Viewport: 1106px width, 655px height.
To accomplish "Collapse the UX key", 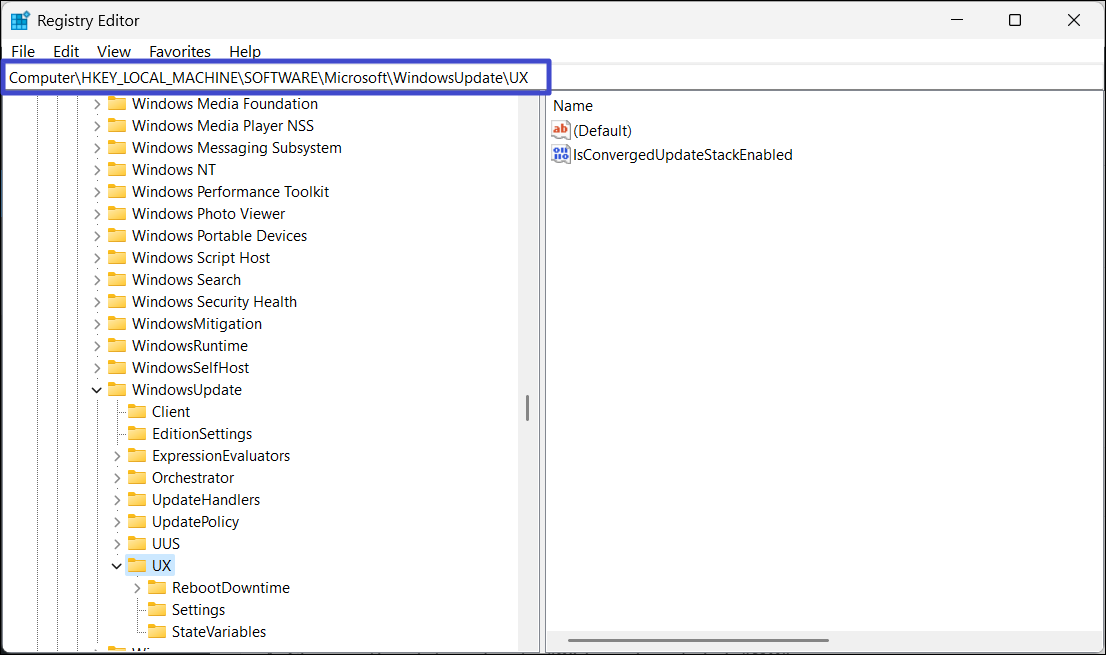I will (x=117, y=566).
